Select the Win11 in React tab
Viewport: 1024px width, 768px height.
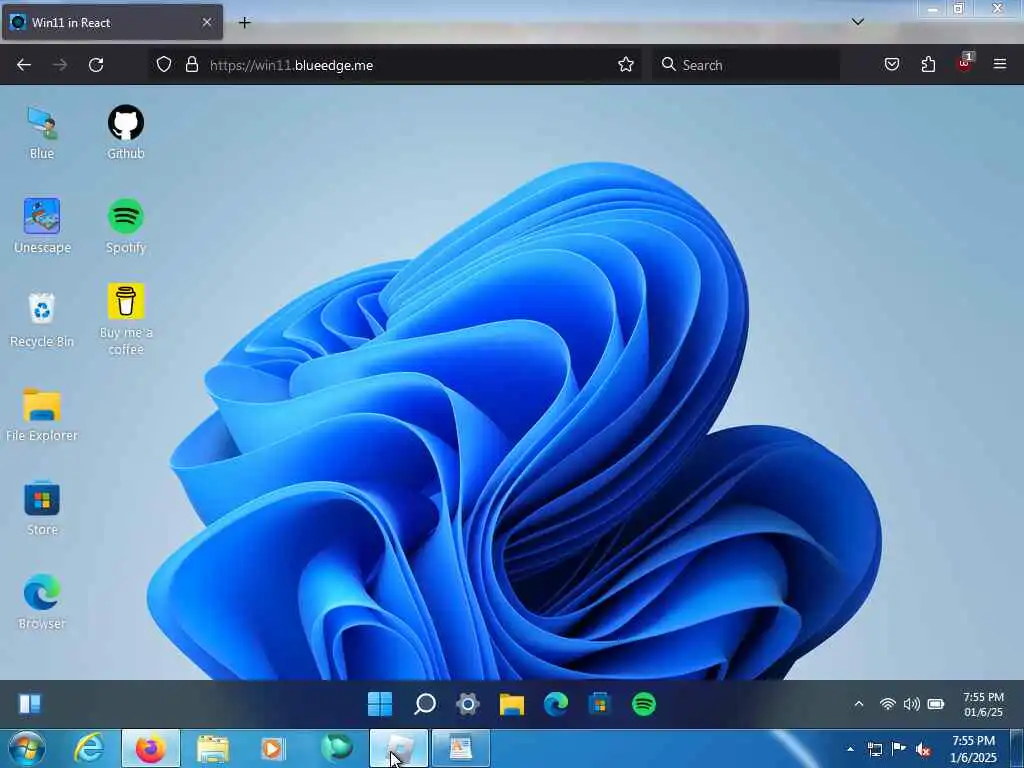[x=112, y=22]
